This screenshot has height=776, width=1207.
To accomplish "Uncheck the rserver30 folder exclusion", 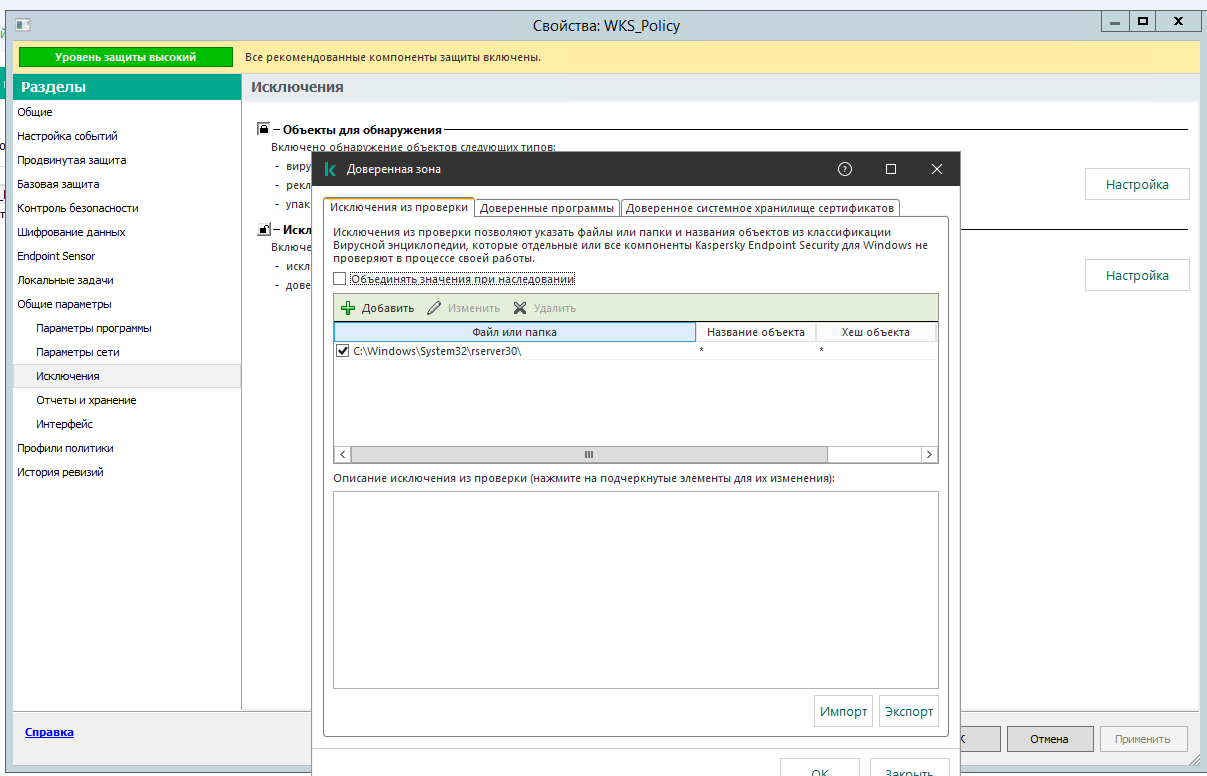I will [343, 351].
